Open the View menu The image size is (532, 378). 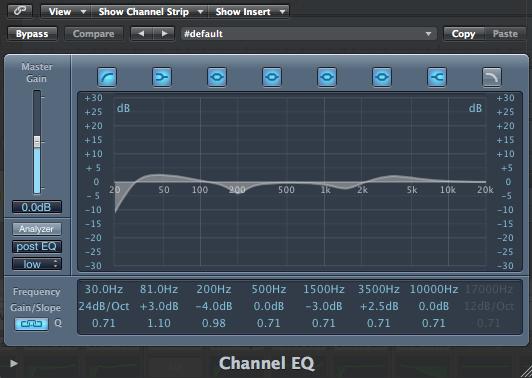pos(66,12)
